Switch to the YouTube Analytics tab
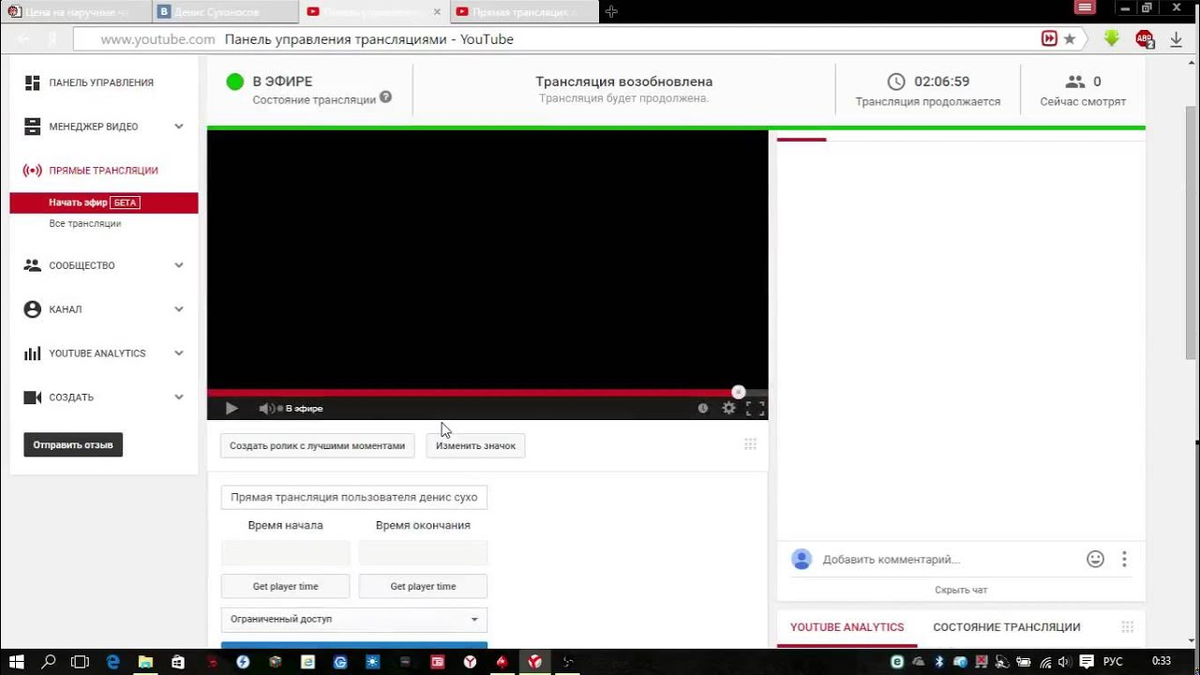This screenshot has width=1200, height=675. pyautogui.click(x=847, y=627)
